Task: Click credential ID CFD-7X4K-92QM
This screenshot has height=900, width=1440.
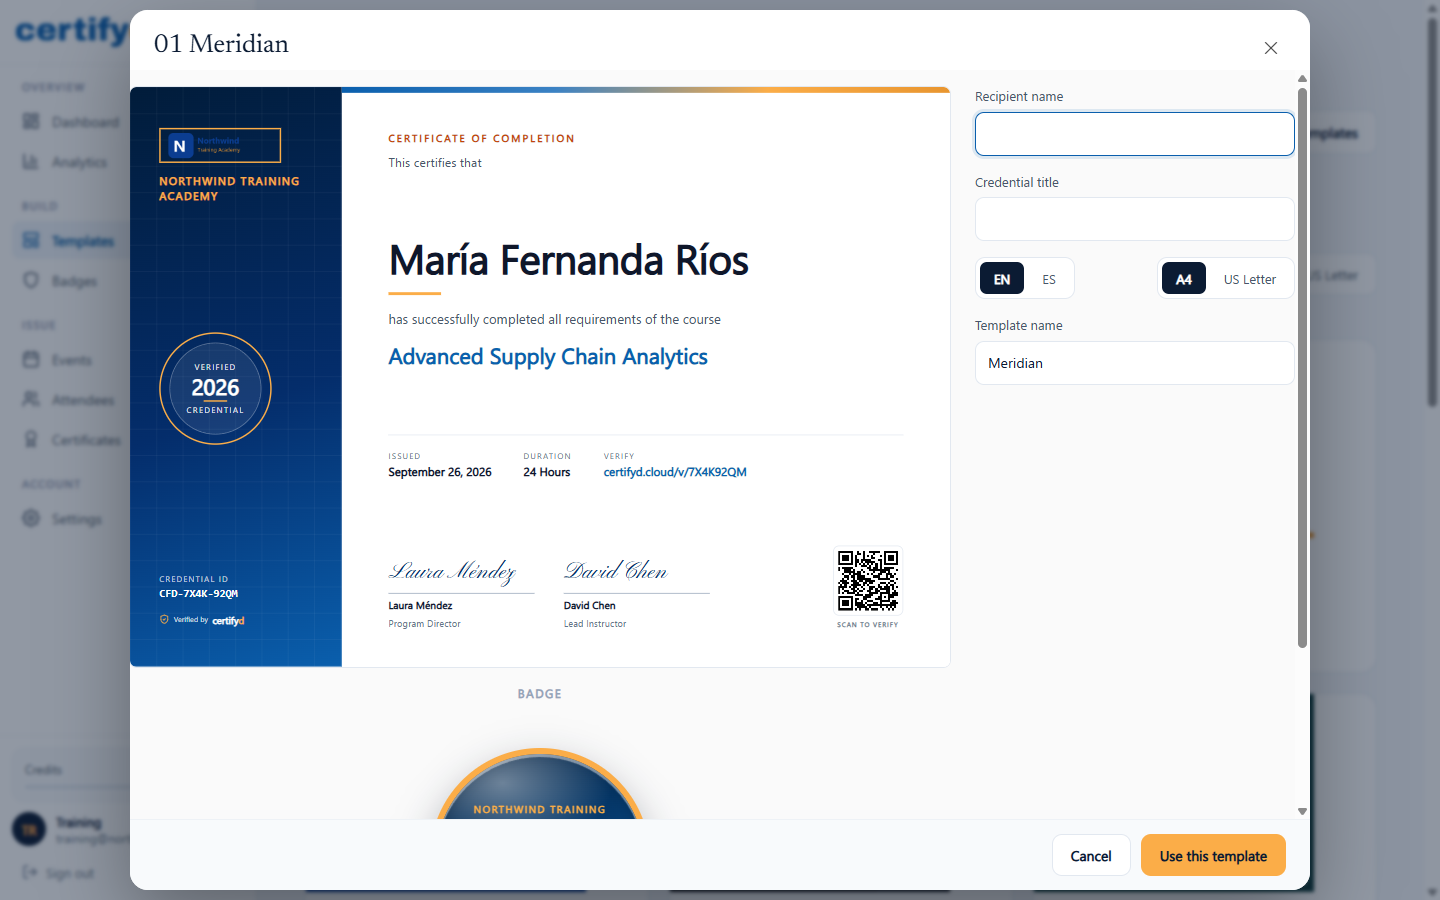Action: click(199, 594)
